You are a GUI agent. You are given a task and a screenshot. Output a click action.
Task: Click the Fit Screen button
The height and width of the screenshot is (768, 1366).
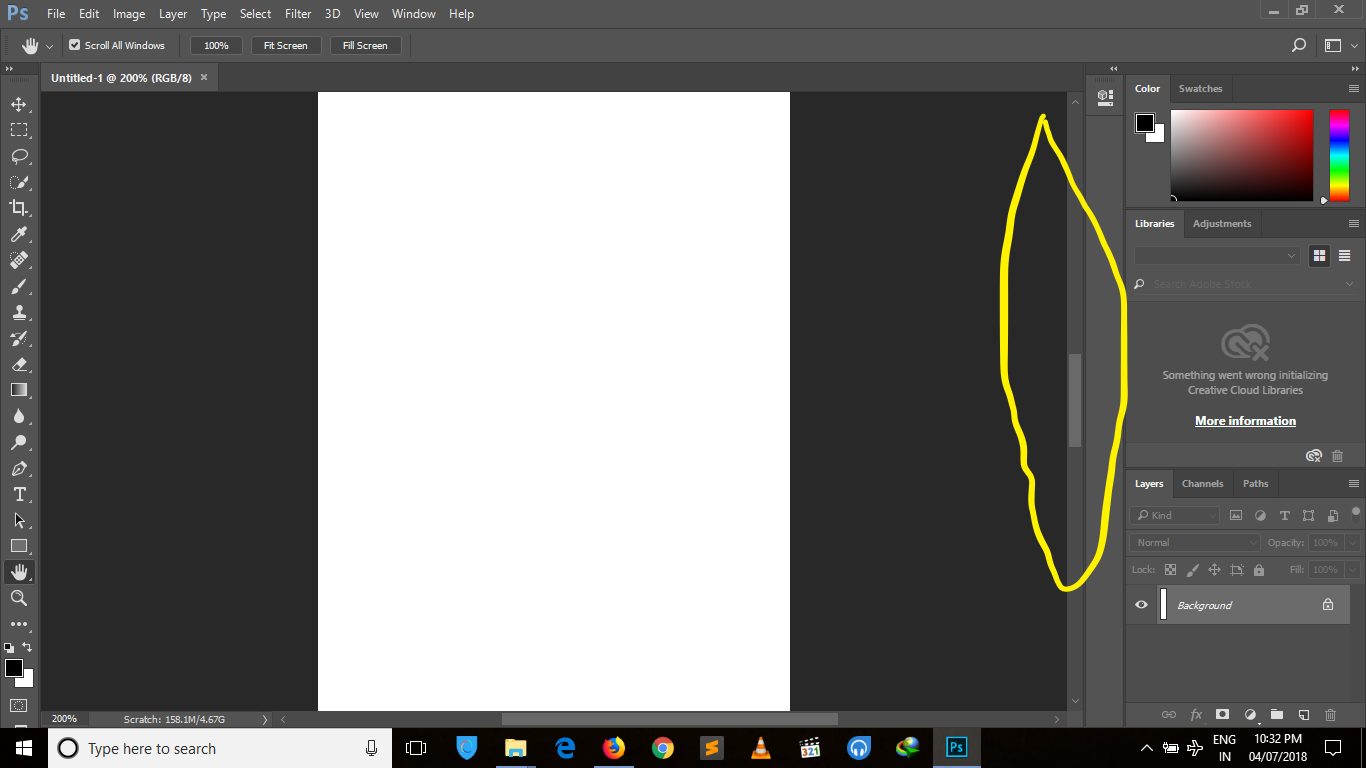[285, 45]
